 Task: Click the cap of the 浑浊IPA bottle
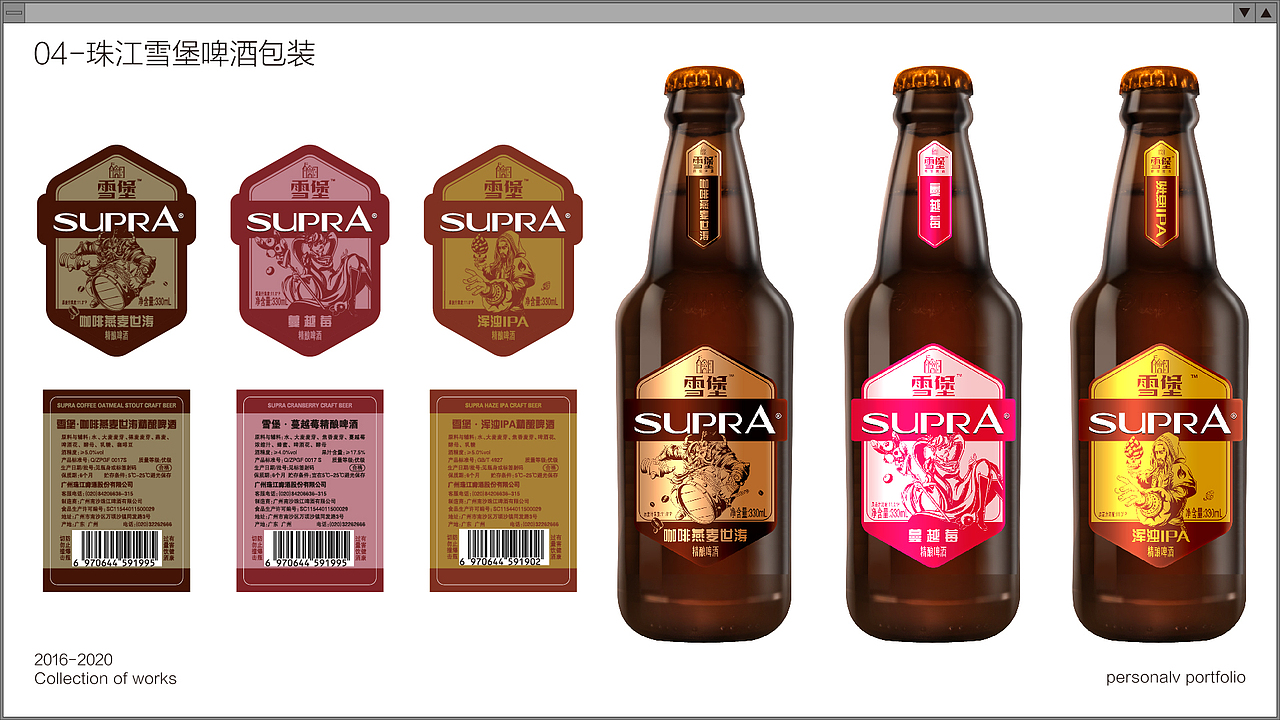point(1159,80)
